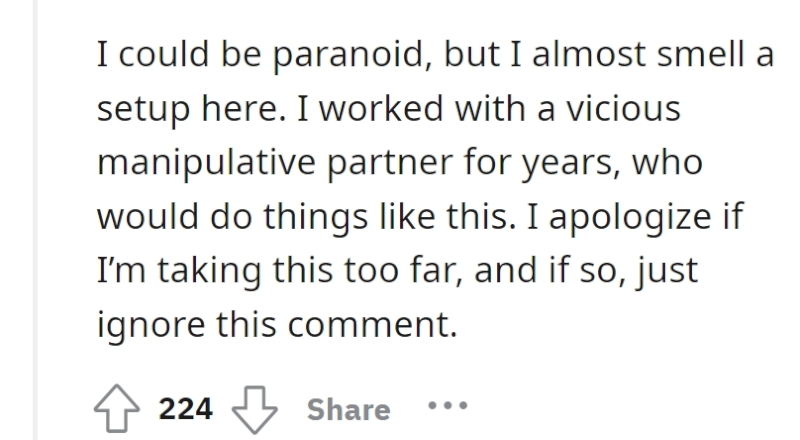Click the word "setup" in the comment
This screenshot has height=440, width=800.
click(x=143, y=109)
